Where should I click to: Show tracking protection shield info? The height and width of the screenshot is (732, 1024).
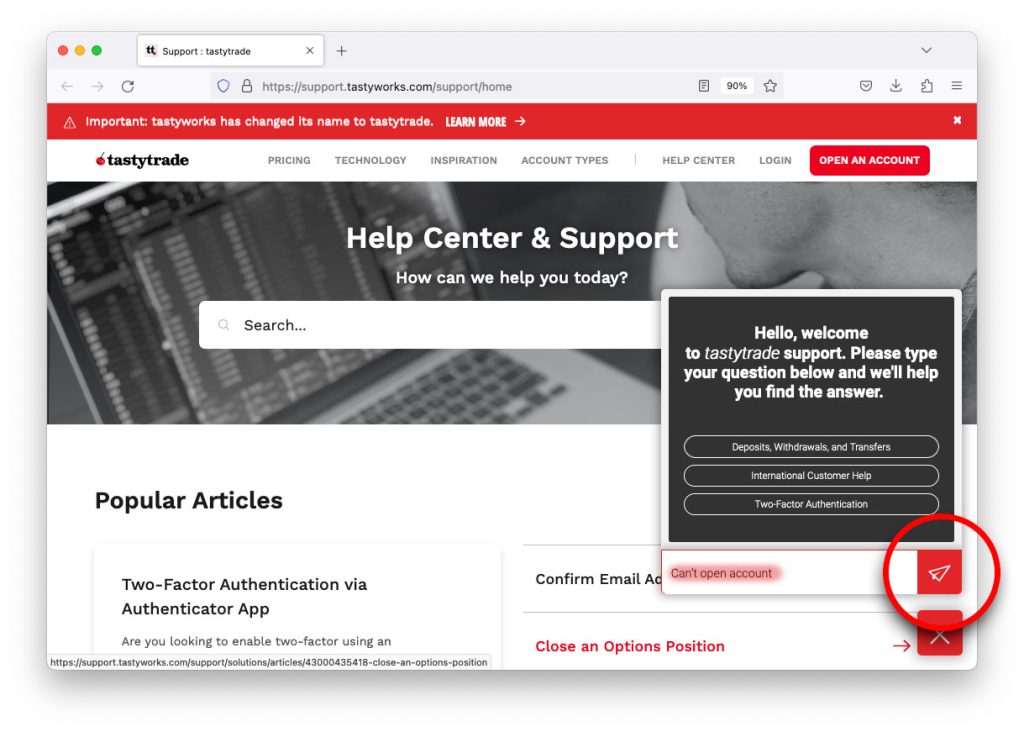pos(223,86)
